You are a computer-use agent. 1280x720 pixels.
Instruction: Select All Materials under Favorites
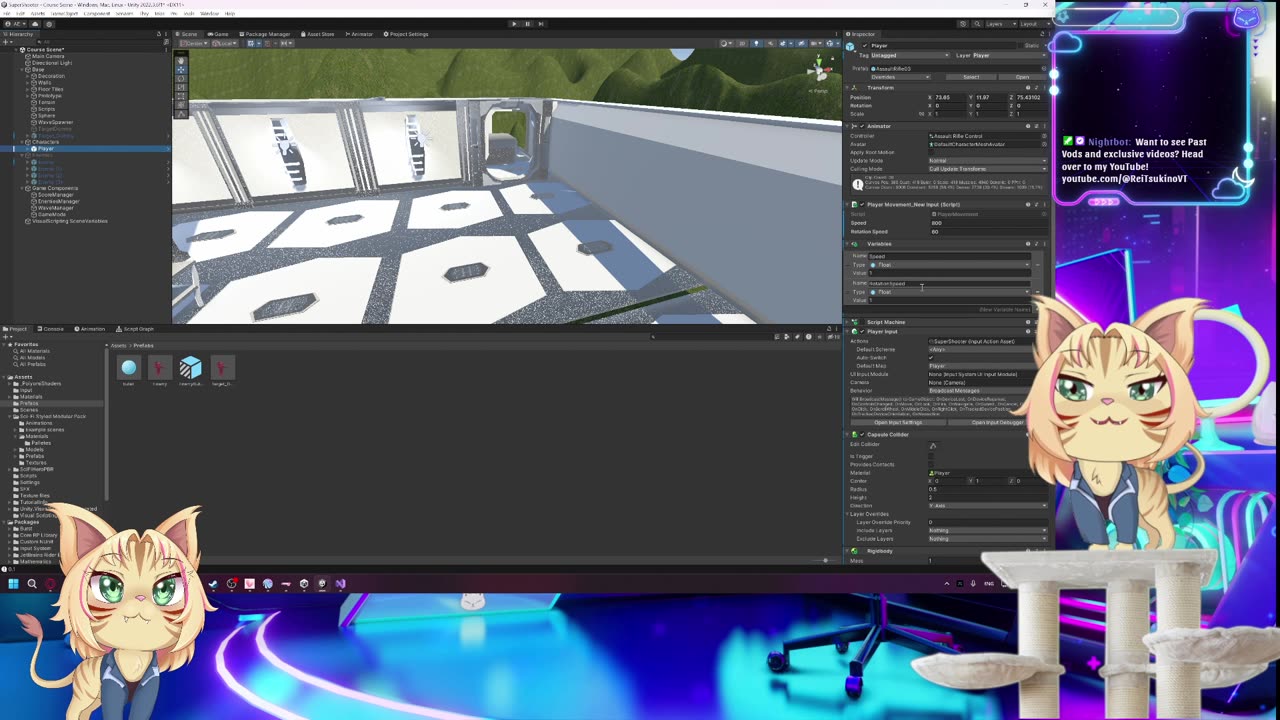click(x=37, y=351)
